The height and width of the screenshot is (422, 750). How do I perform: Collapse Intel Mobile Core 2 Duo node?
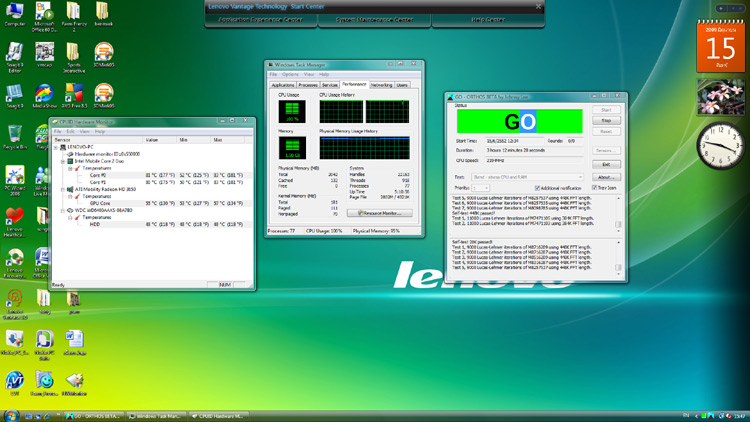tap(63, 161)
